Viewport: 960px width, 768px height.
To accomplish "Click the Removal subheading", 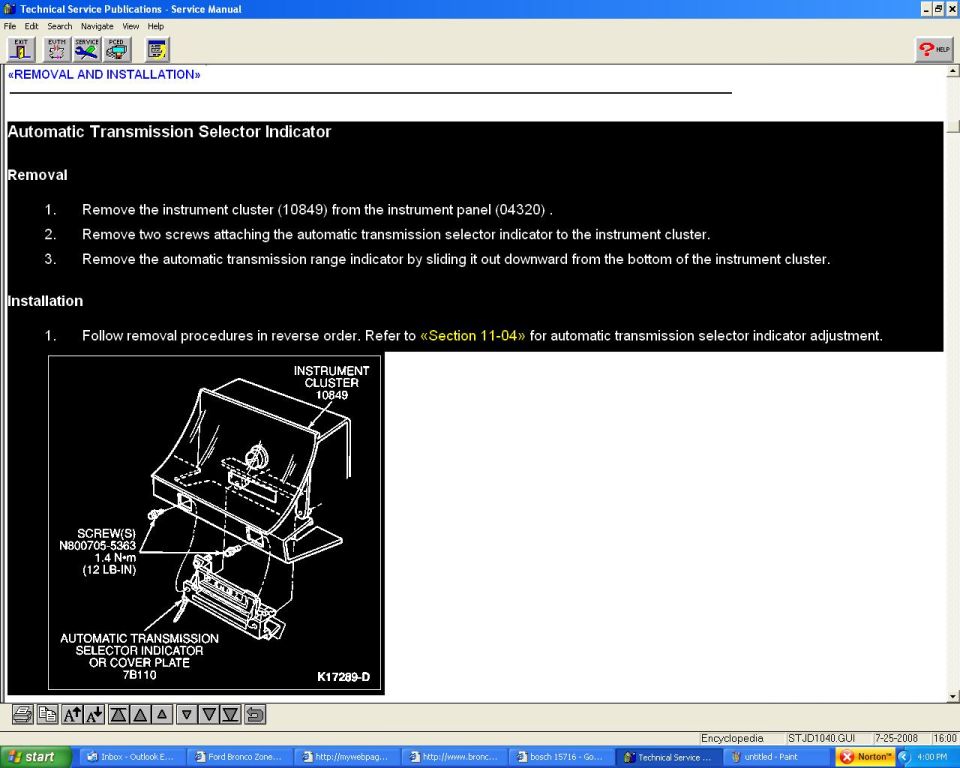I will click(x=37, y=175).
